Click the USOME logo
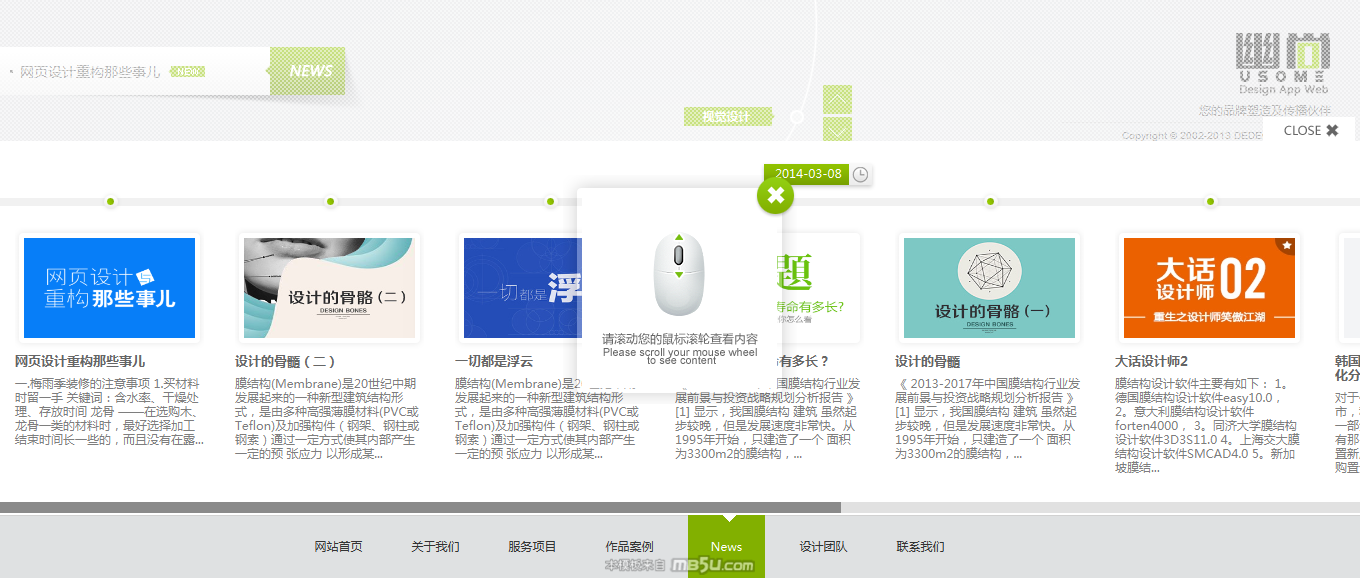Viewport: 1360px width, 578px height. pyautogui.click(x=1283, y=60)
